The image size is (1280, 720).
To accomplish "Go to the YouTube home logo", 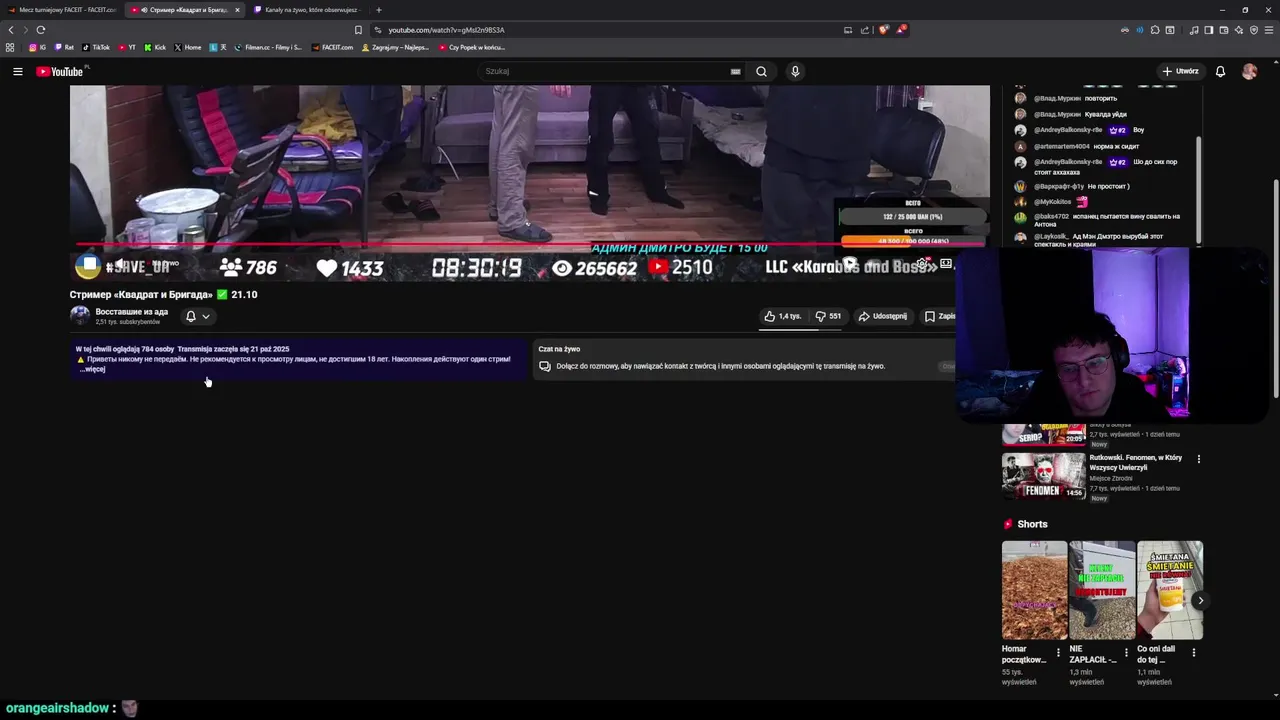I will point(60,71).
